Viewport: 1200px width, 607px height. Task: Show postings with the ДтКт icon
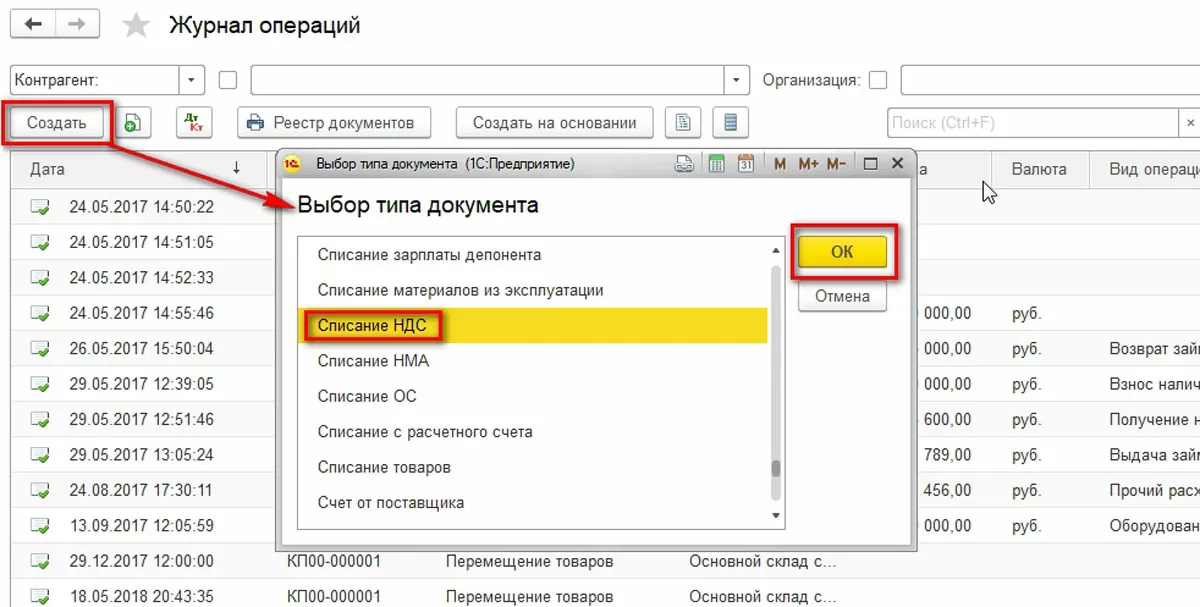(x=194, y=123)
